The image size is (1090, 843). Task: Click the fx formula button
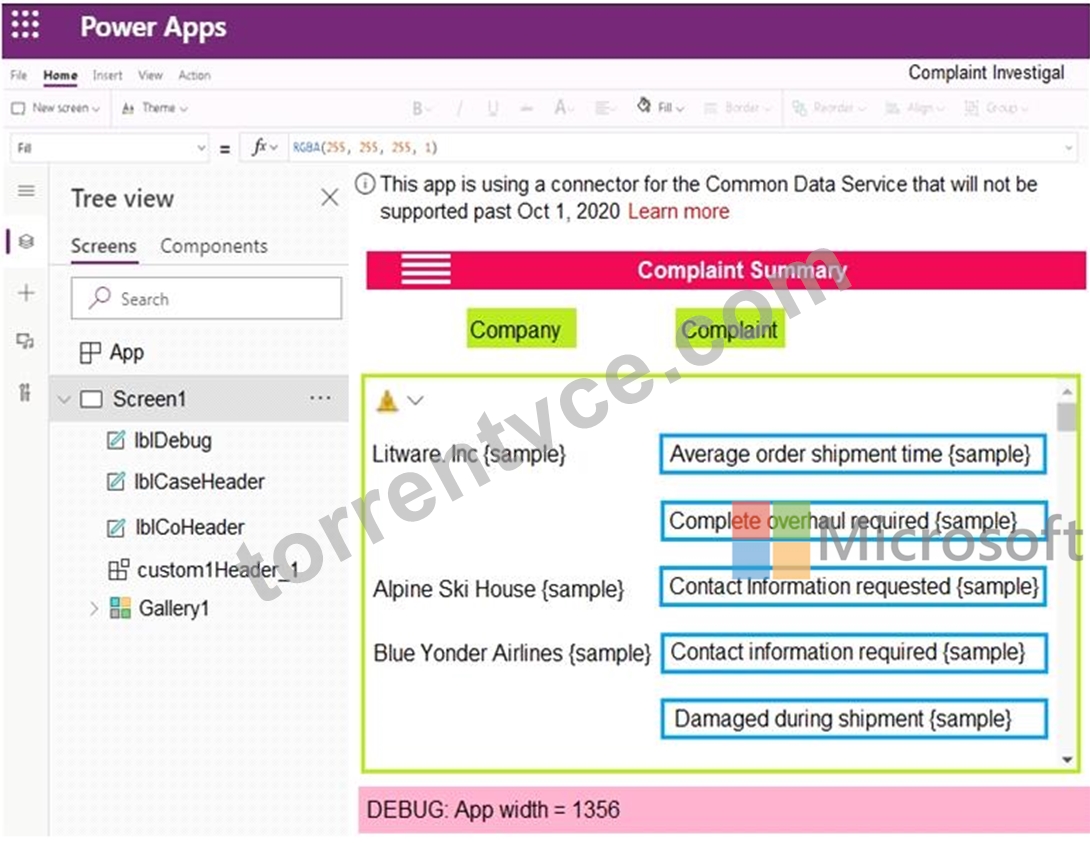point(264,147)
